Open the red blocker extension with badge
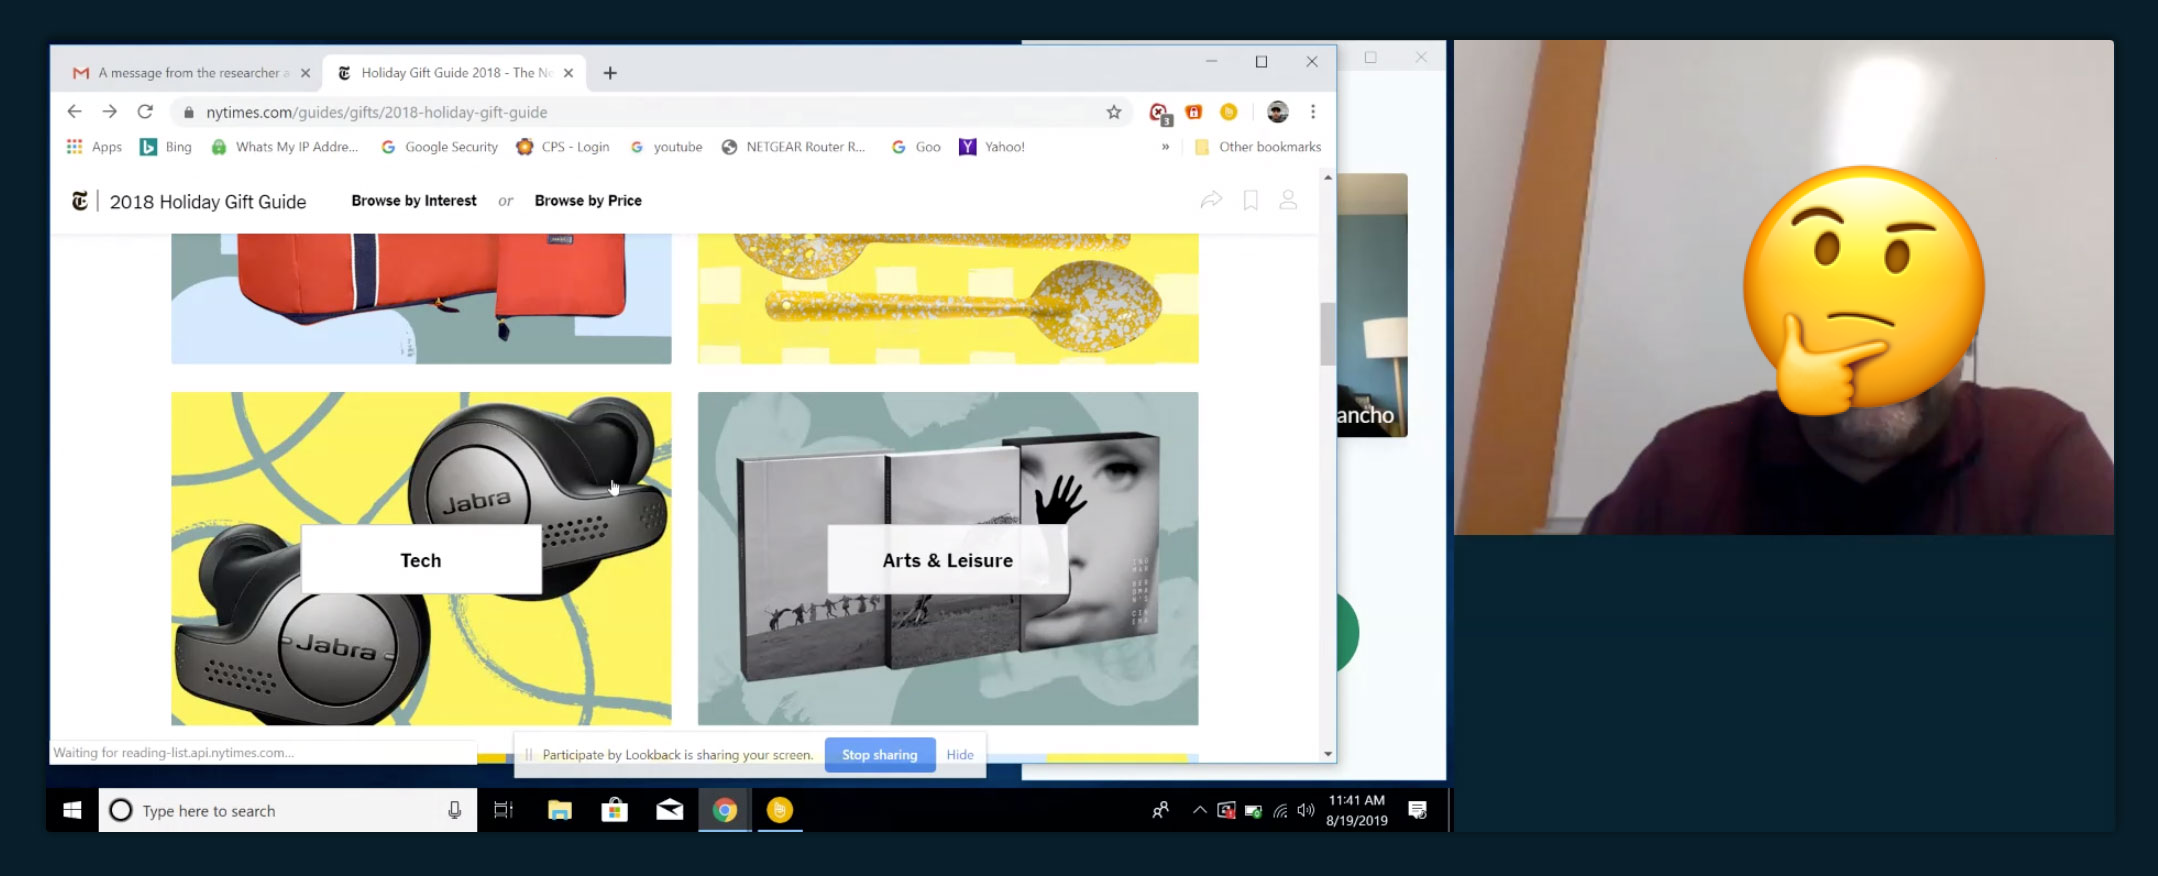The height and width of the screenshot is (876, 2158). point(1160,113)
